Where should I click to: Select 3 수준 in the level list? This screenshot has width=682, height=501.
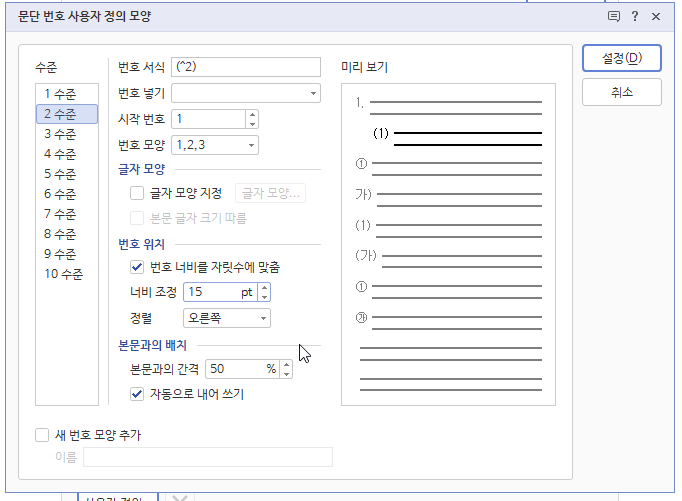pyautogui.click(x=67, y=134)
